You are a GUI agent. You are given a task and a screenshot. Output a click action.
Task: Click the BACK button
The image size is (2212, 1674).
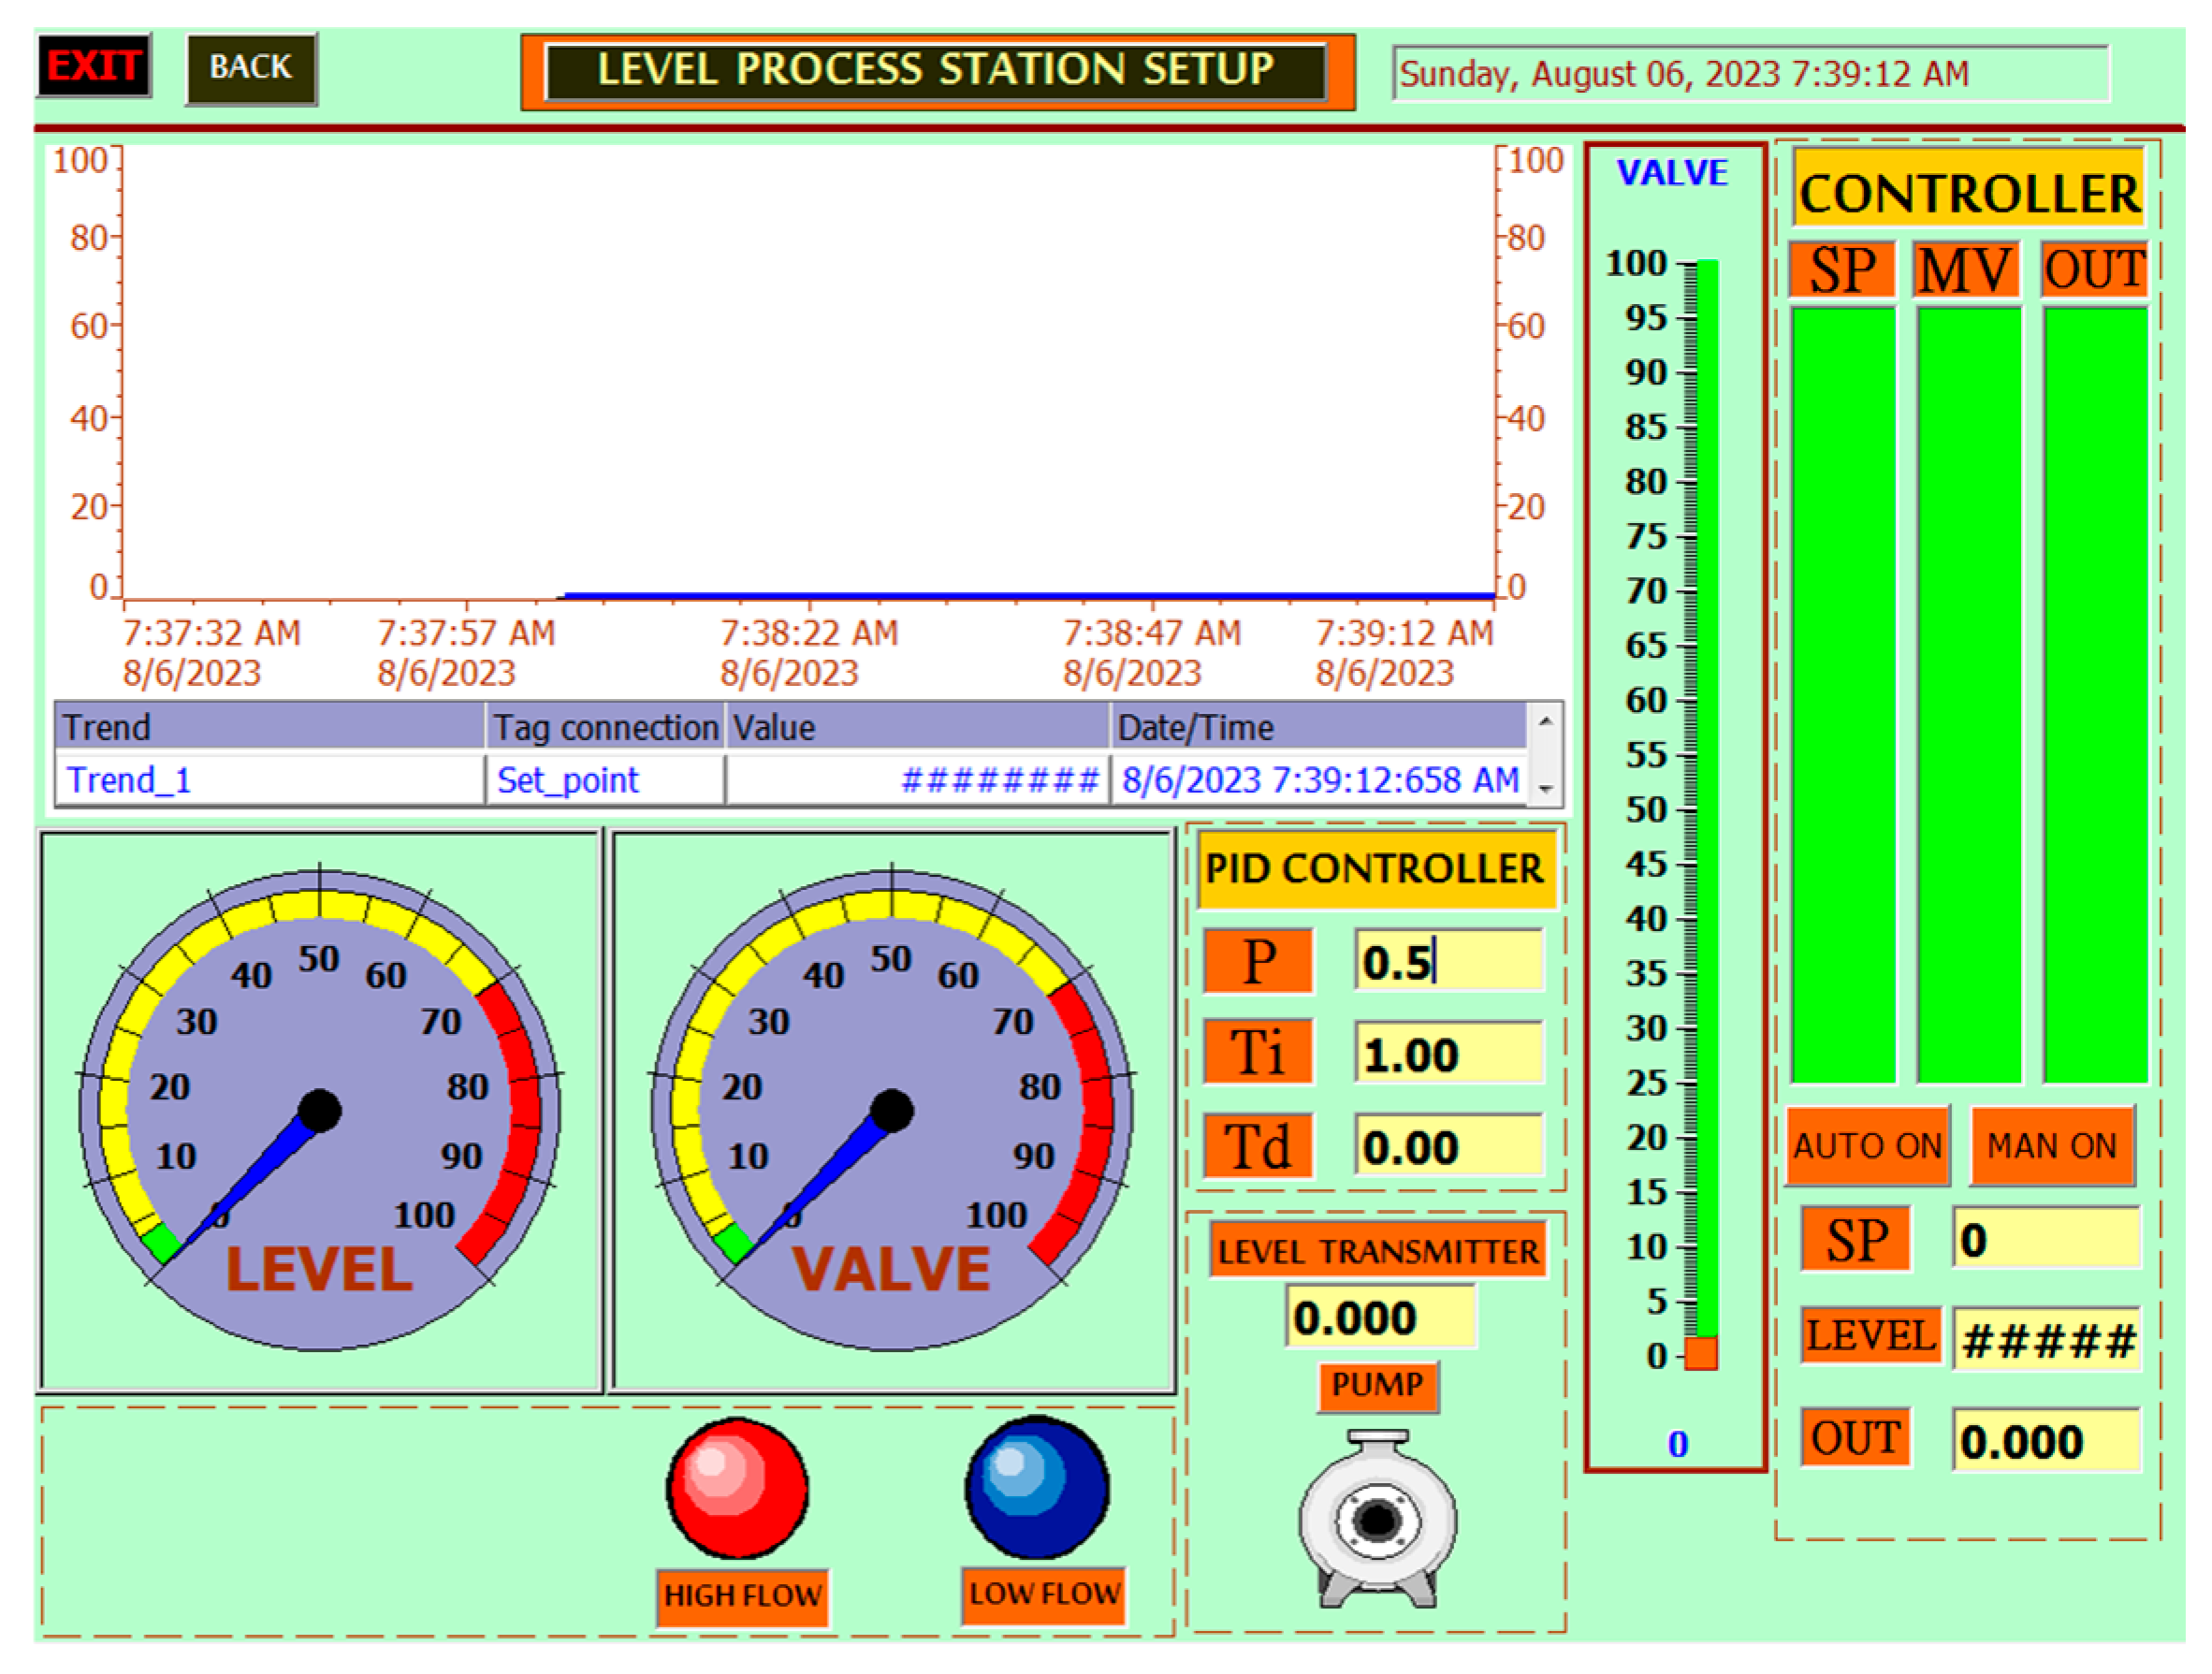click(x=249, y=66)
